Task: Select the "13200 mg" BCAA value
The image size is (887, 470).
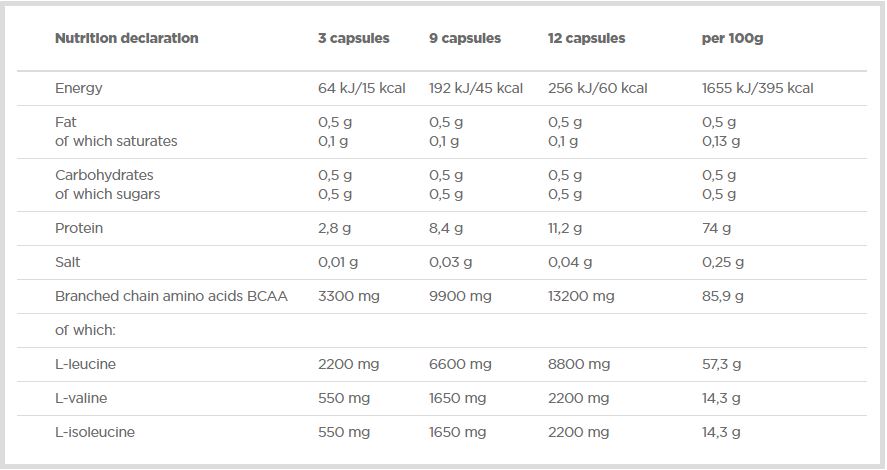Action: coord(581,296)
